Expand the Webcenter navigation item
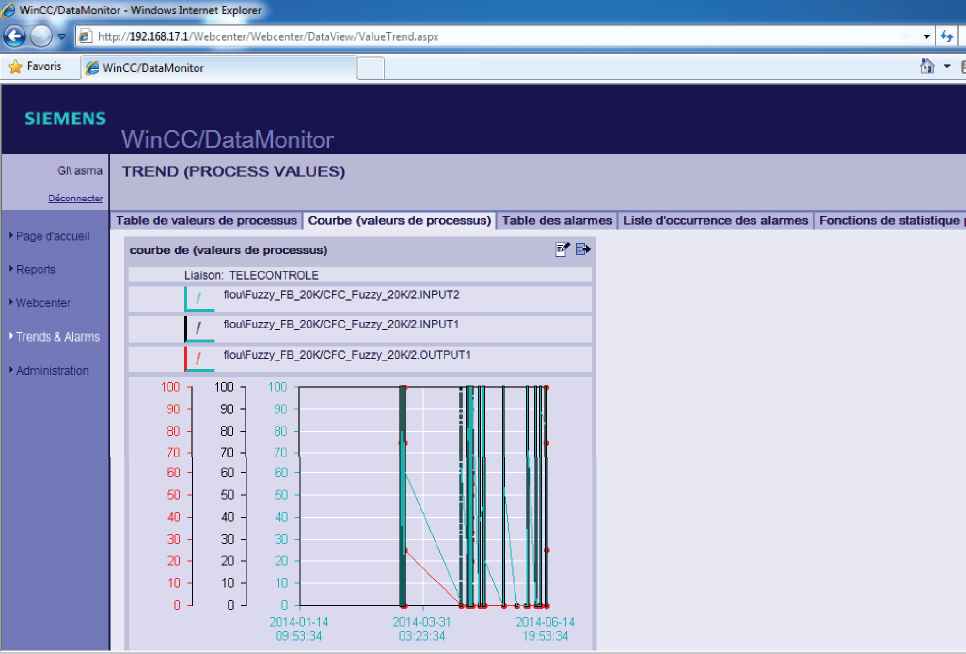Viewport: 966px width, 654px height. point(44,303)
